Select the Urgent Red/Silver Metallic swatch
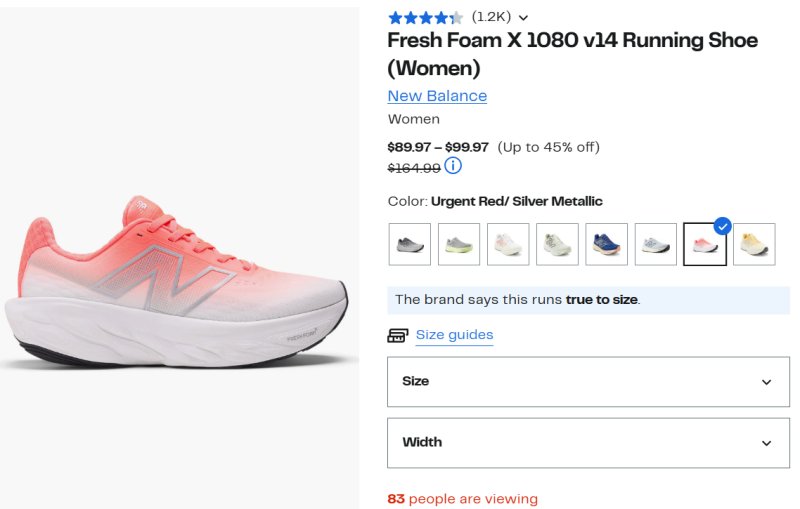This screenshot has width=800, height=509. pos(705,244)
